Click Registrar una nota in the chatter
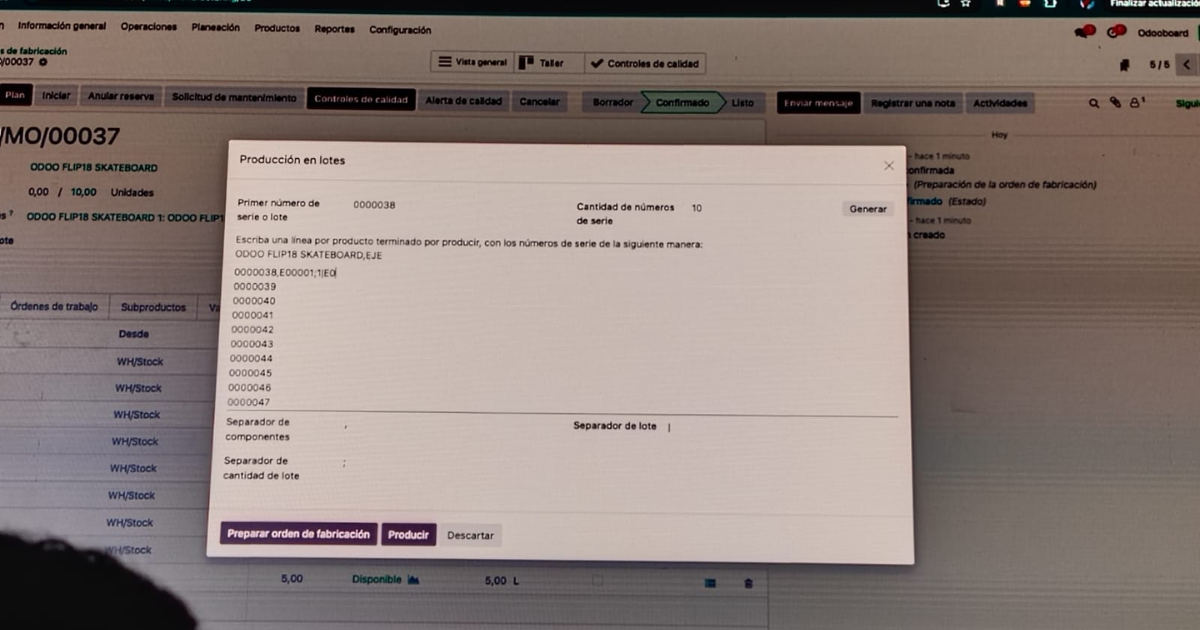This screenshot has height=630, width=1200. click(x=913, y=103)
